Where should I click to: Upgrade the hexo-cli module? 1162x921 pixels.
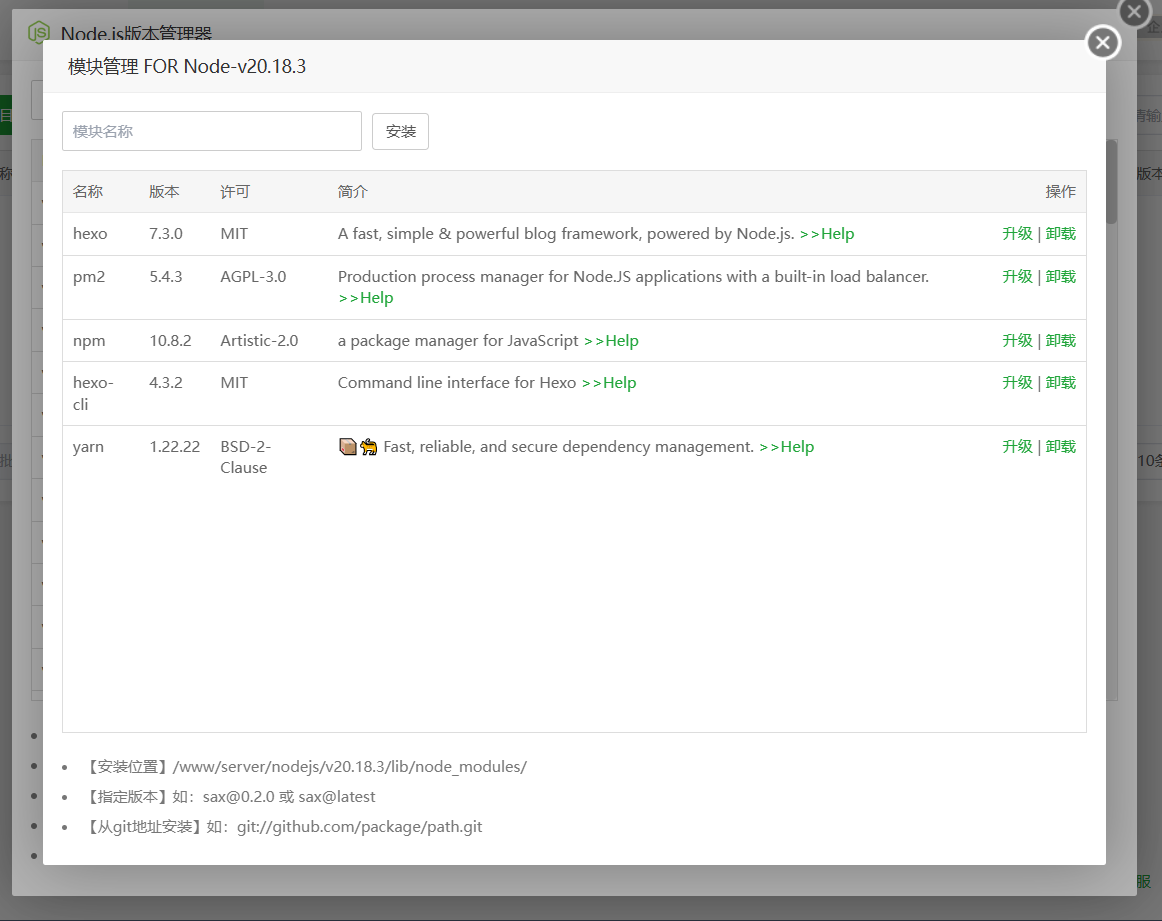pyautogui.click(x=1017, y=382)
